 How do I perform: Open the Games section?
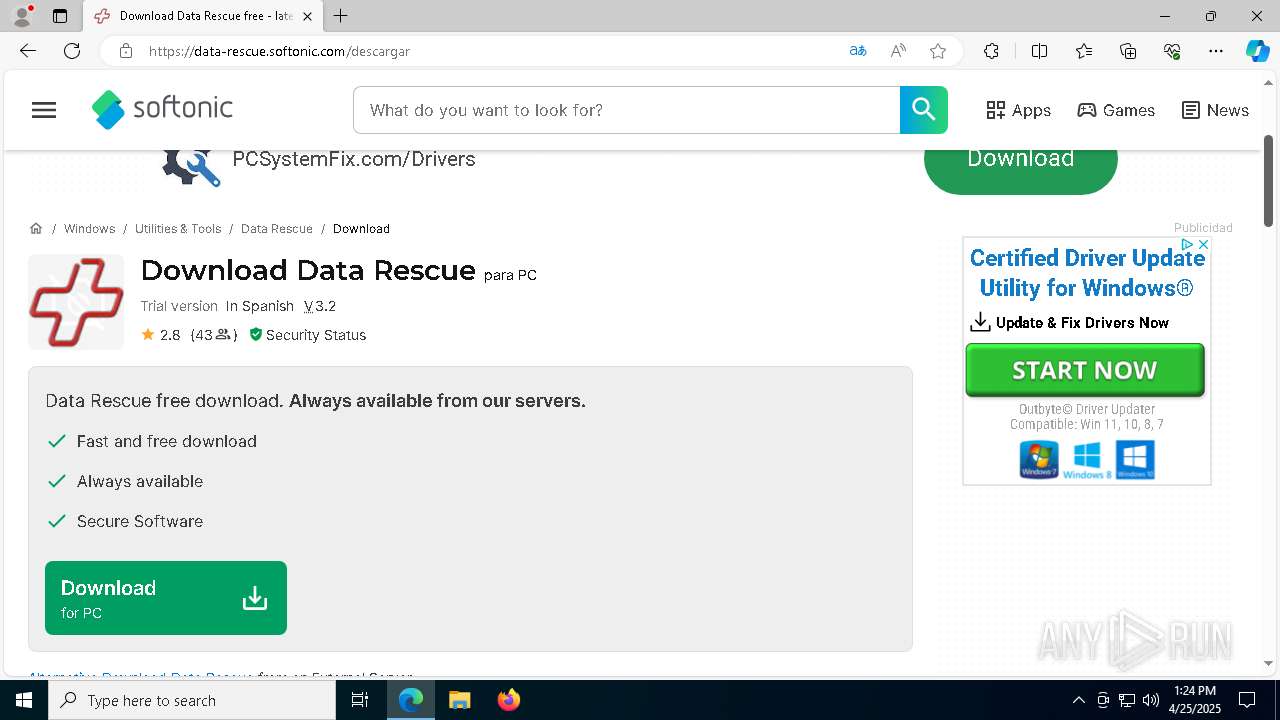pyautogui.click(x=1116, y=110)
